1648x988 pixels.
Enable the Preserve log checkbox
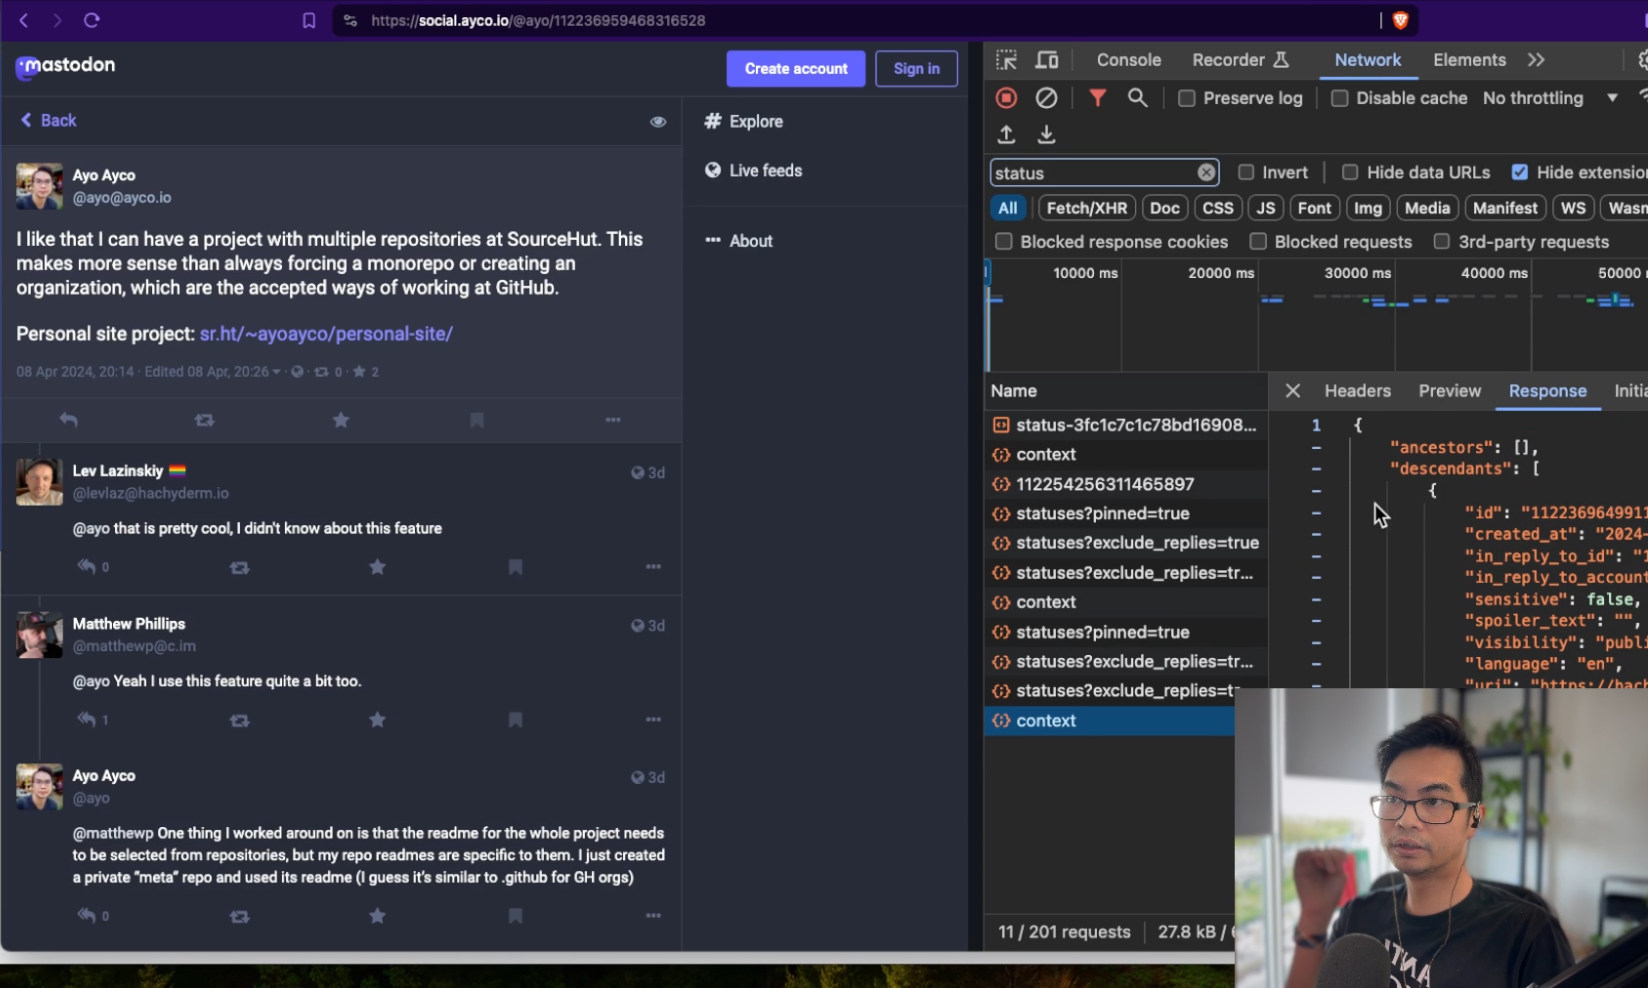coord(1186,98)
